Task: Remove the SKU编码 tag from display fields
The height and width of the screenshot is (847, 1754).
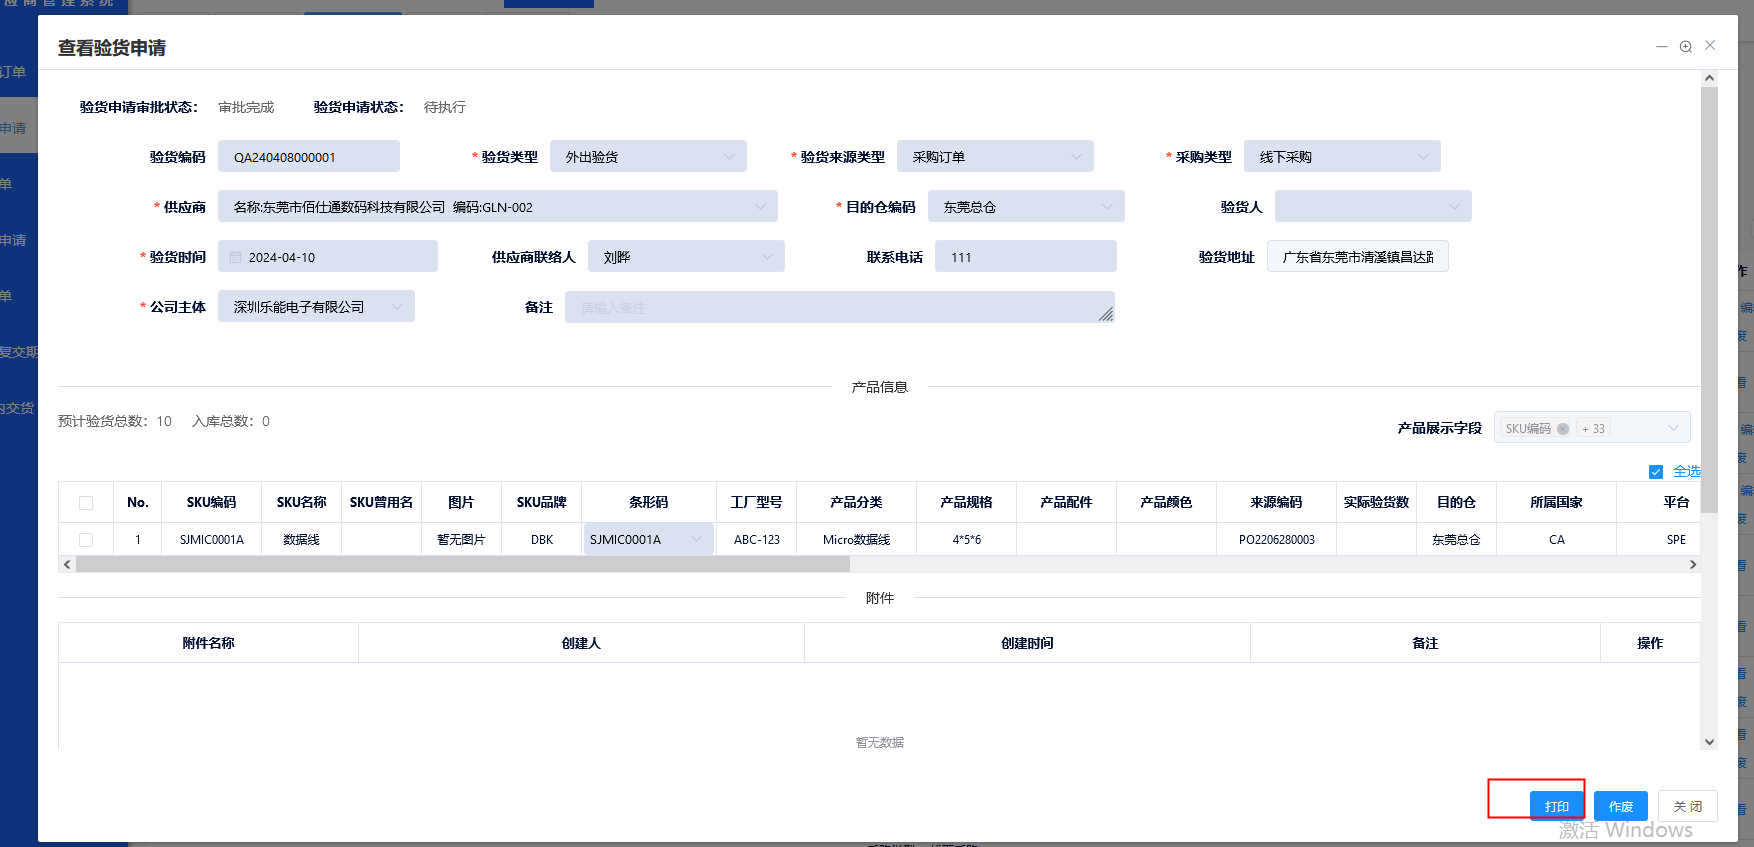Action: tap(1563, 429)
